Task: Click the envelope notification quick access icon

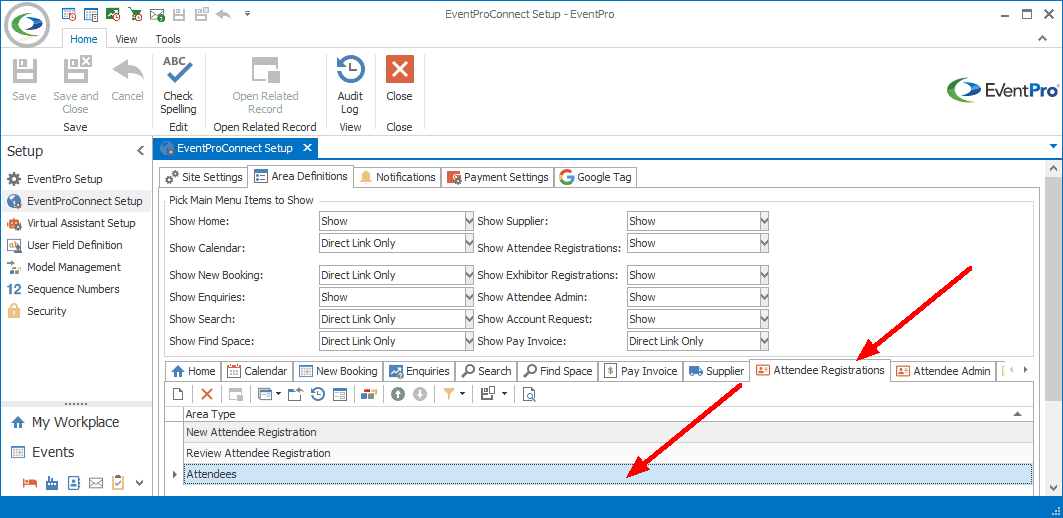Action: [x=157, y=14]
